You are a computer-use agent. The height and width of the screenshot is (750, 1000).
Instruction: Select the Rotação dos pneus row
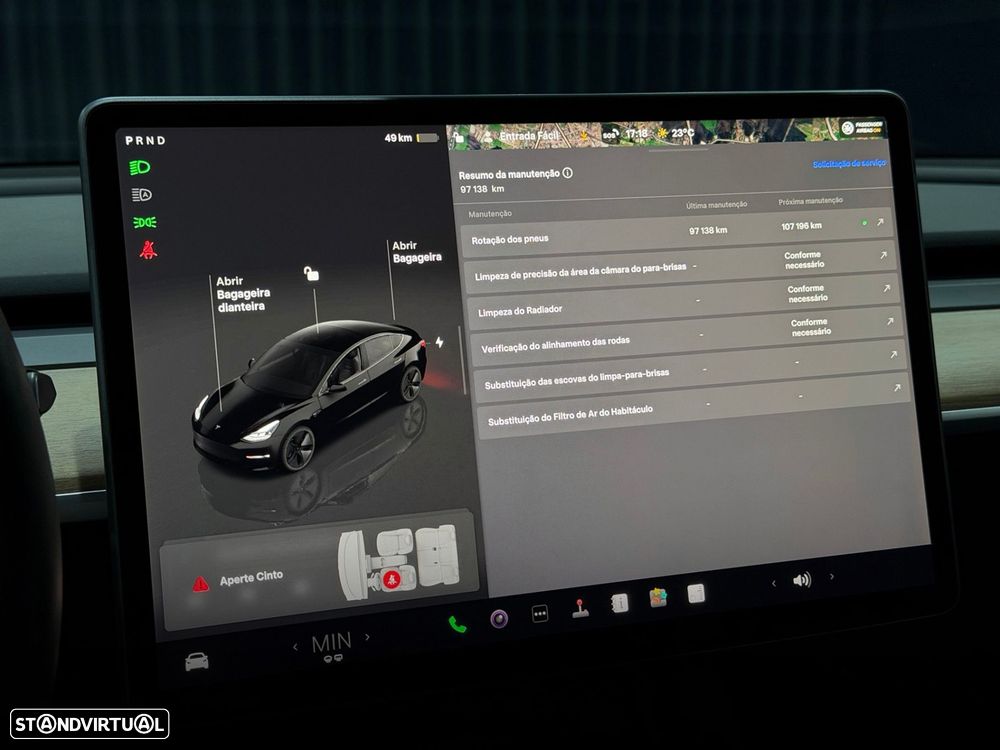677,232
